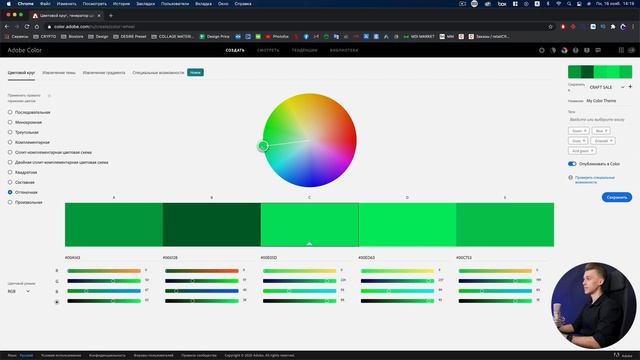
Task: Click the Emerald tag chip
Action: [x=603, y=140]
